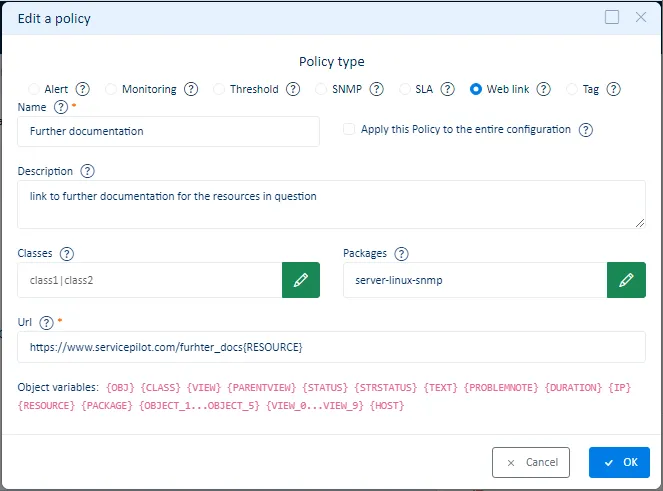Show help for Apply this Policy option
Screen dimensions: 663x491
point(586,130)
